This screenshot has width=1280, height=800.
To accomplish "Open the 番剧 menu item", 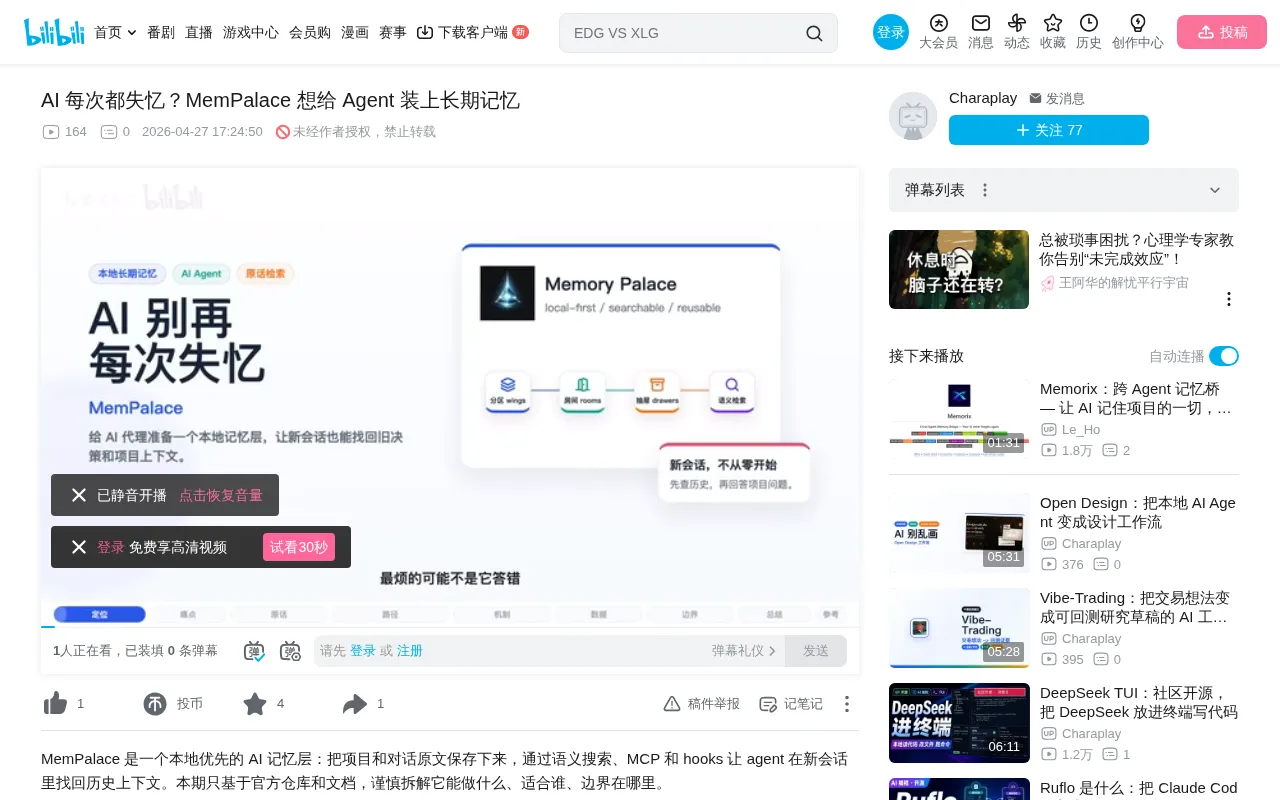I will (x=161, y=32).
